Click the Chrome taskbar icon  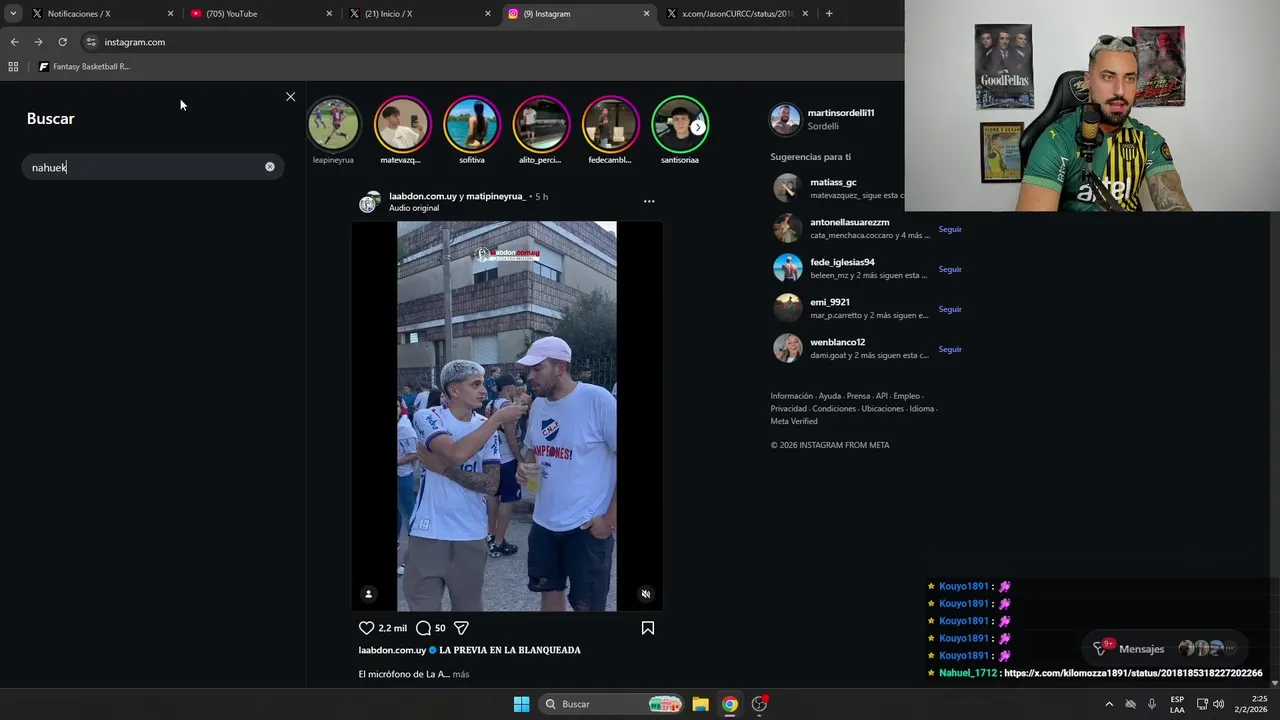click(x=730, y=704)
